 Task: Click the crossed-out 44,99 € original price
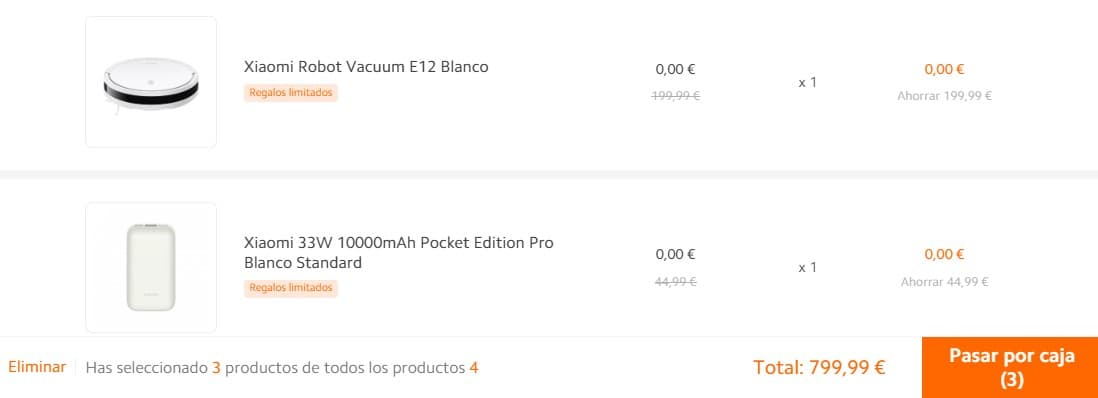coord(676,282)
